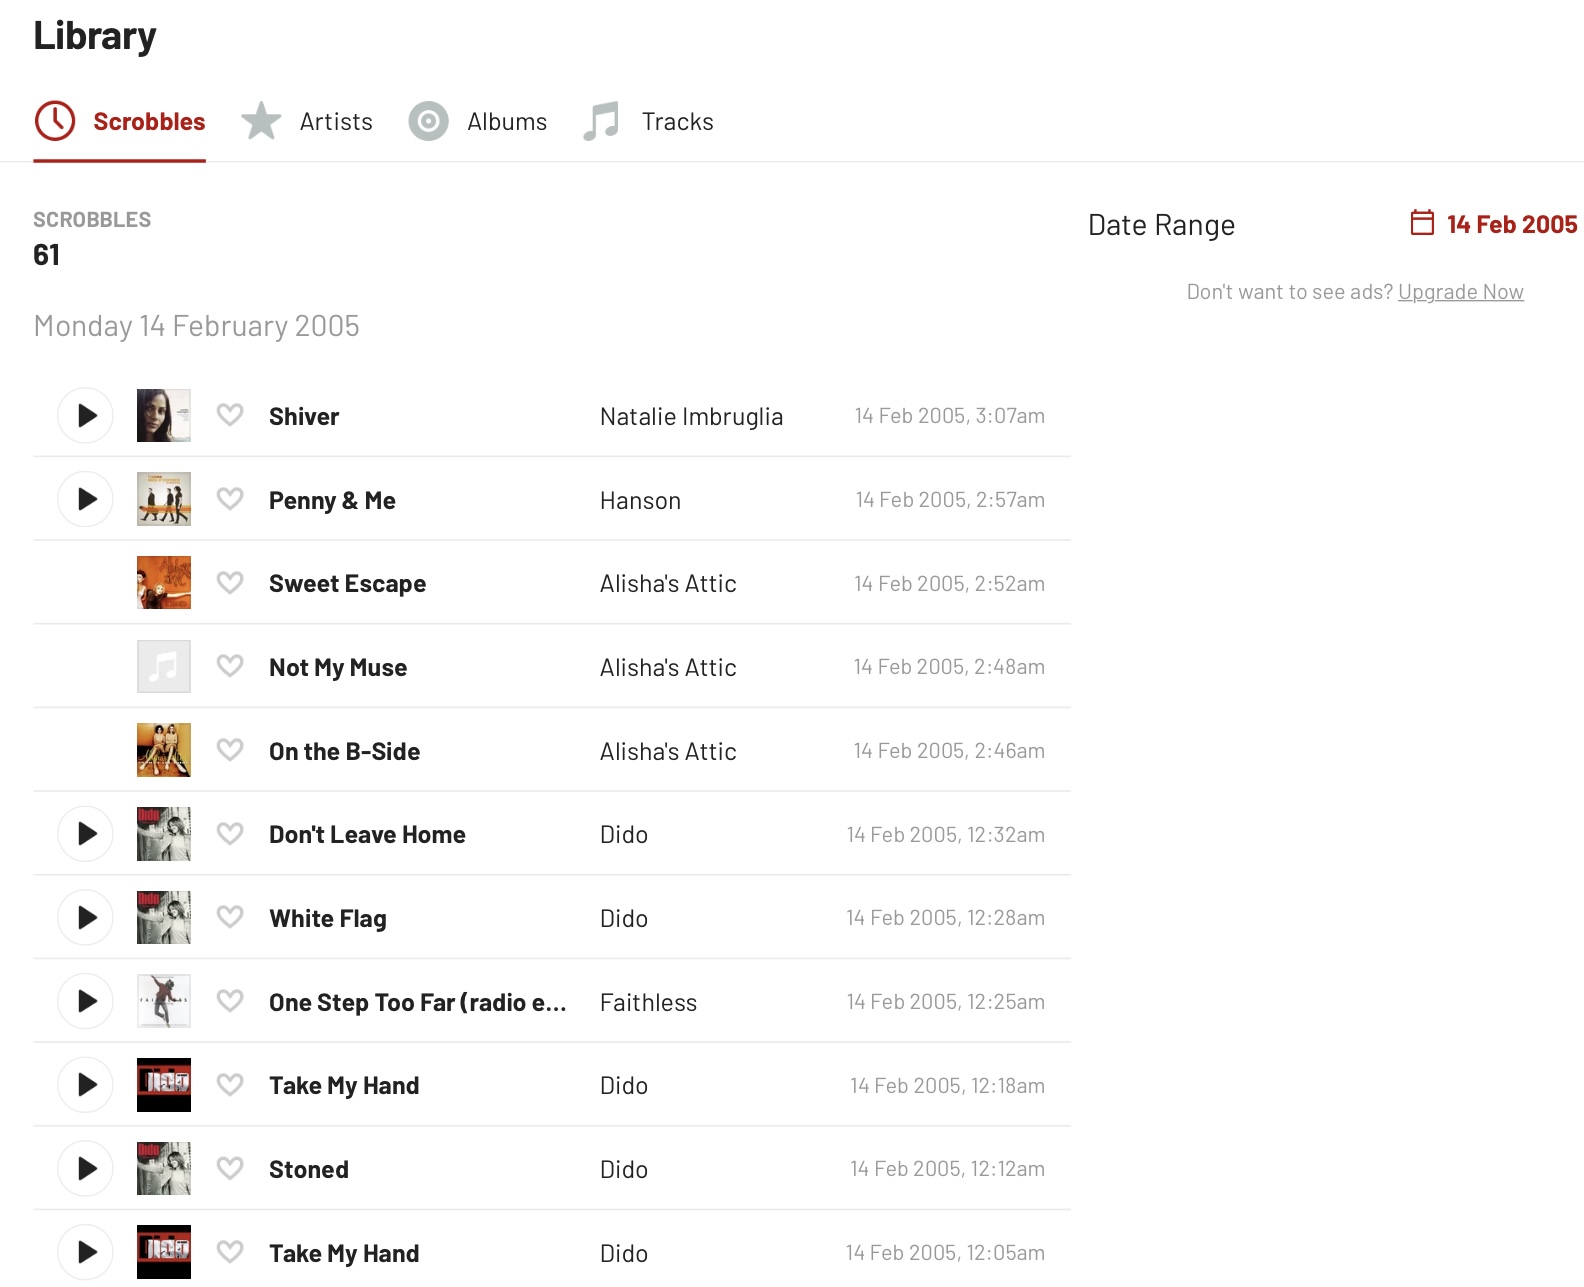1584x1287 pixels.
Task: Love Sweet Escape using its heart icon
Action: tap(230, 582)
